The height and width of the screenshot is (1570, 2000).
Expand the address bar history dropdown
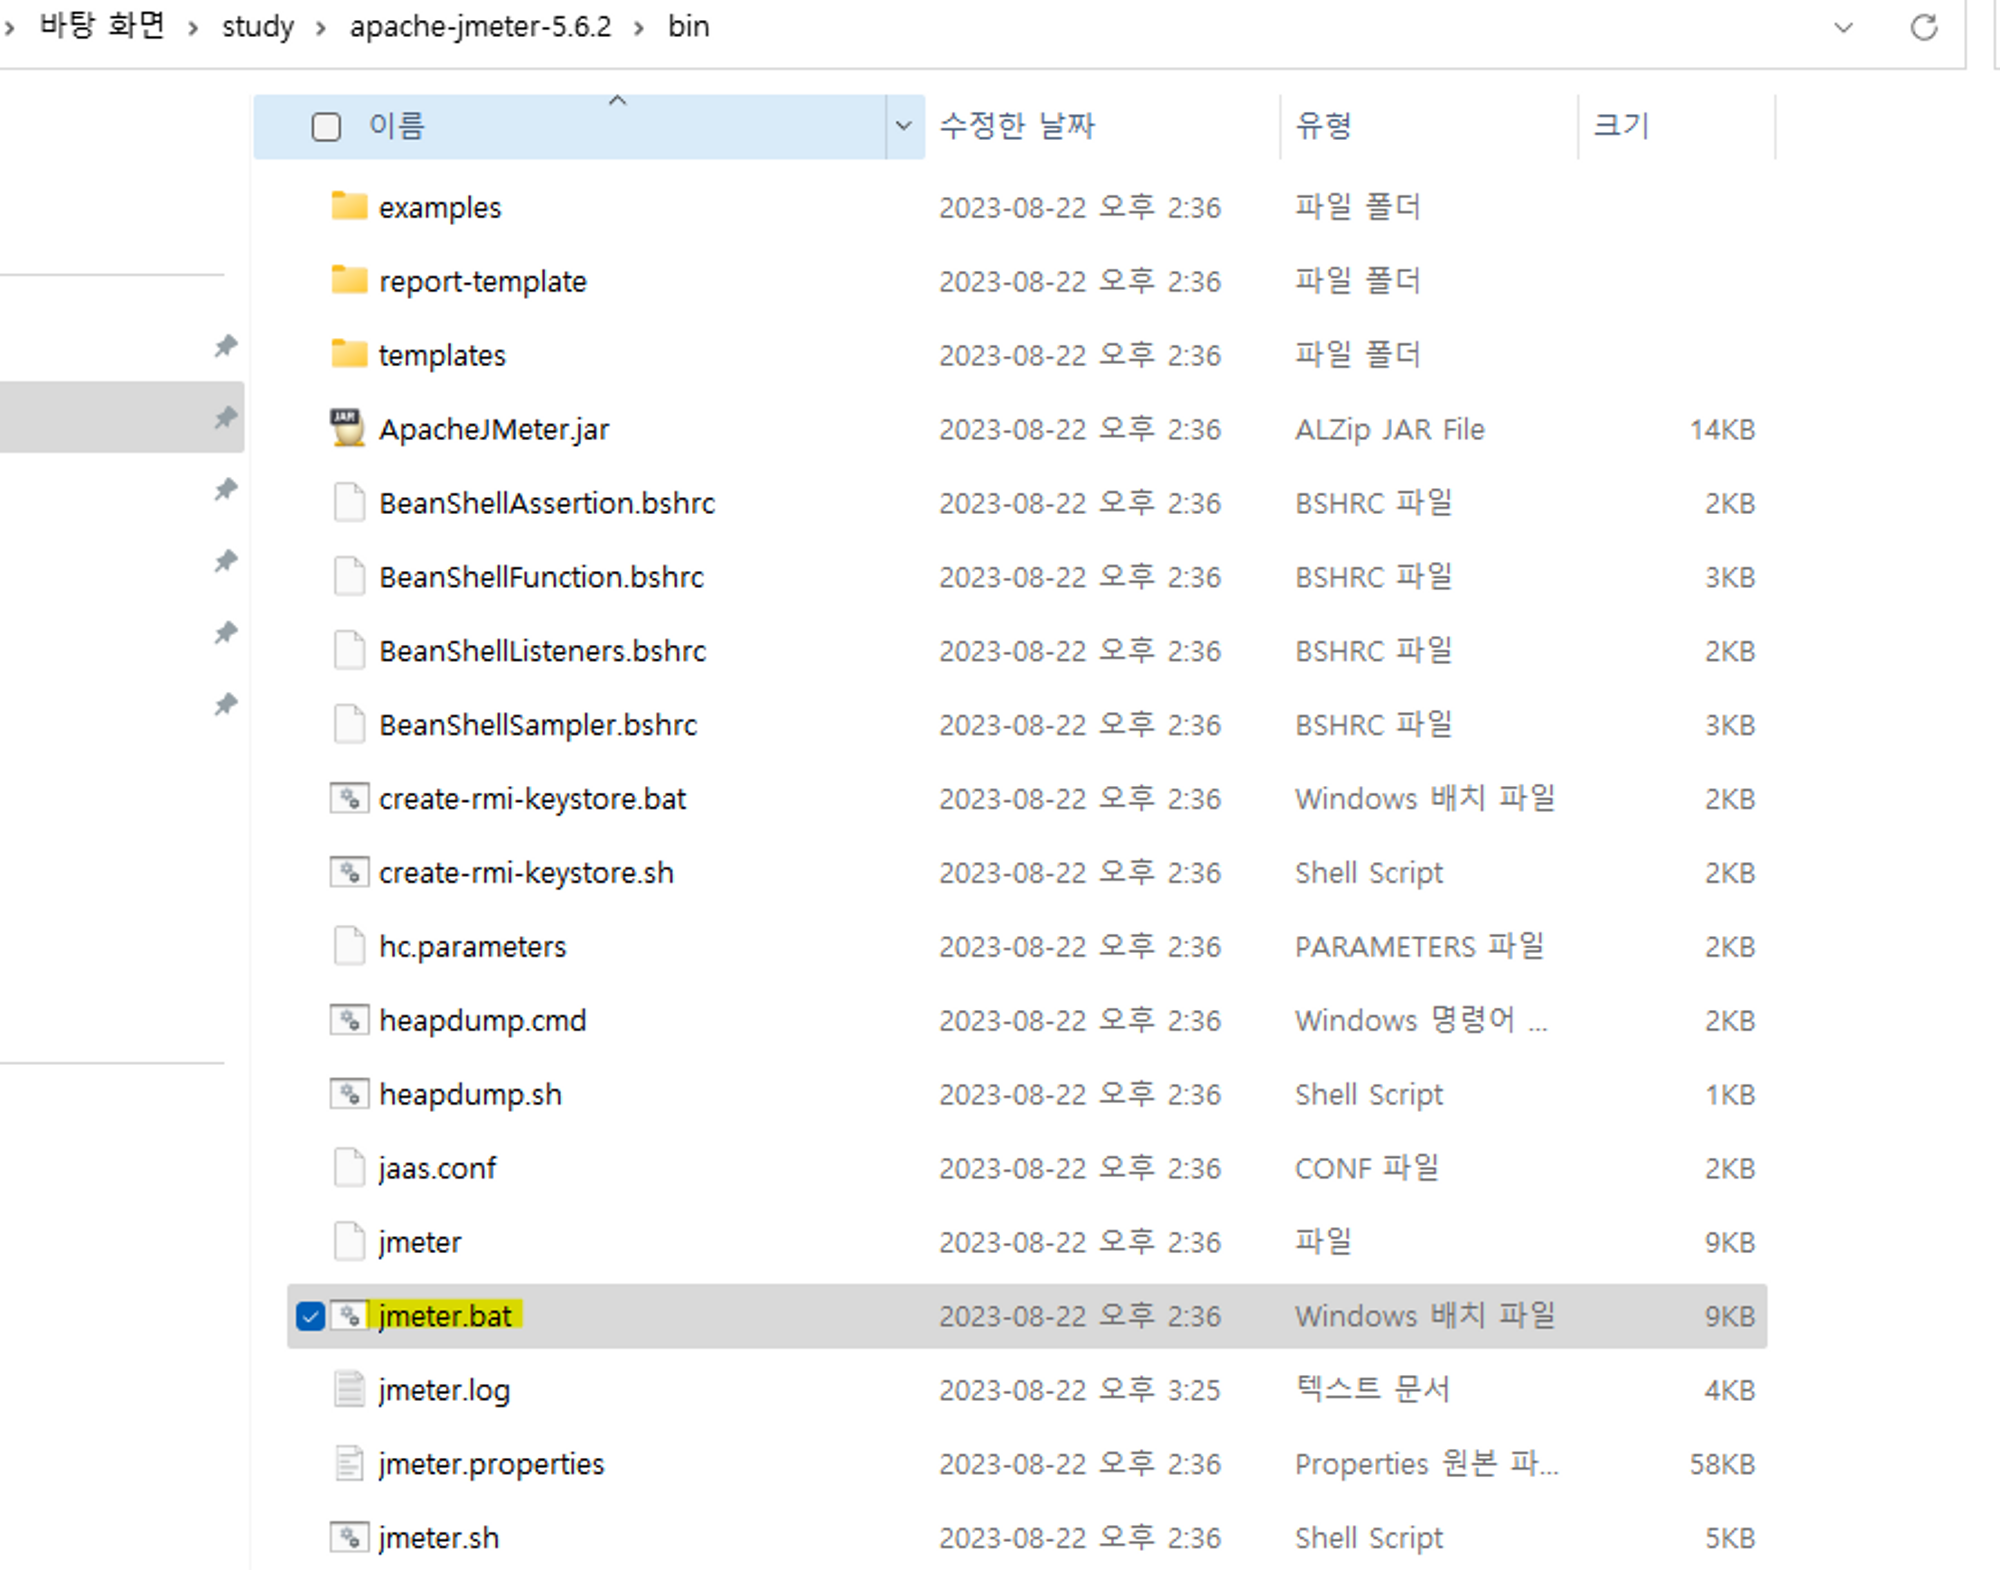click(x=1843, y=27)
